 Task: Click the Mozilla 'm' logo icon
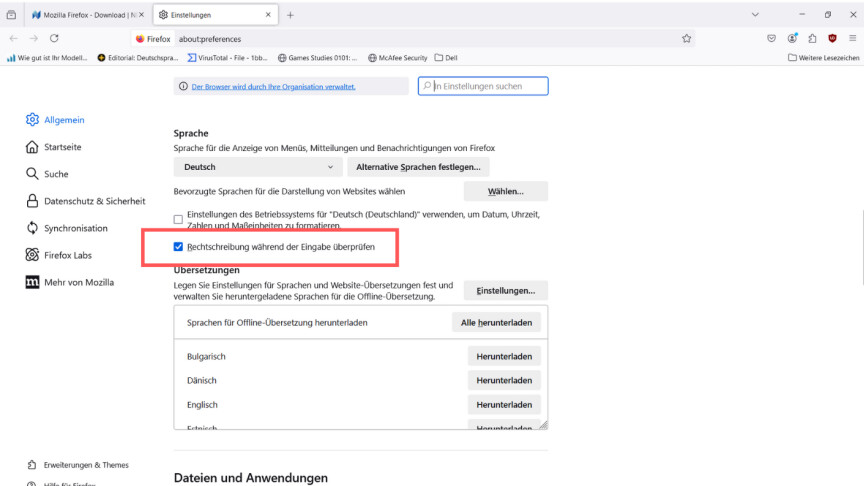click(33, 282)
